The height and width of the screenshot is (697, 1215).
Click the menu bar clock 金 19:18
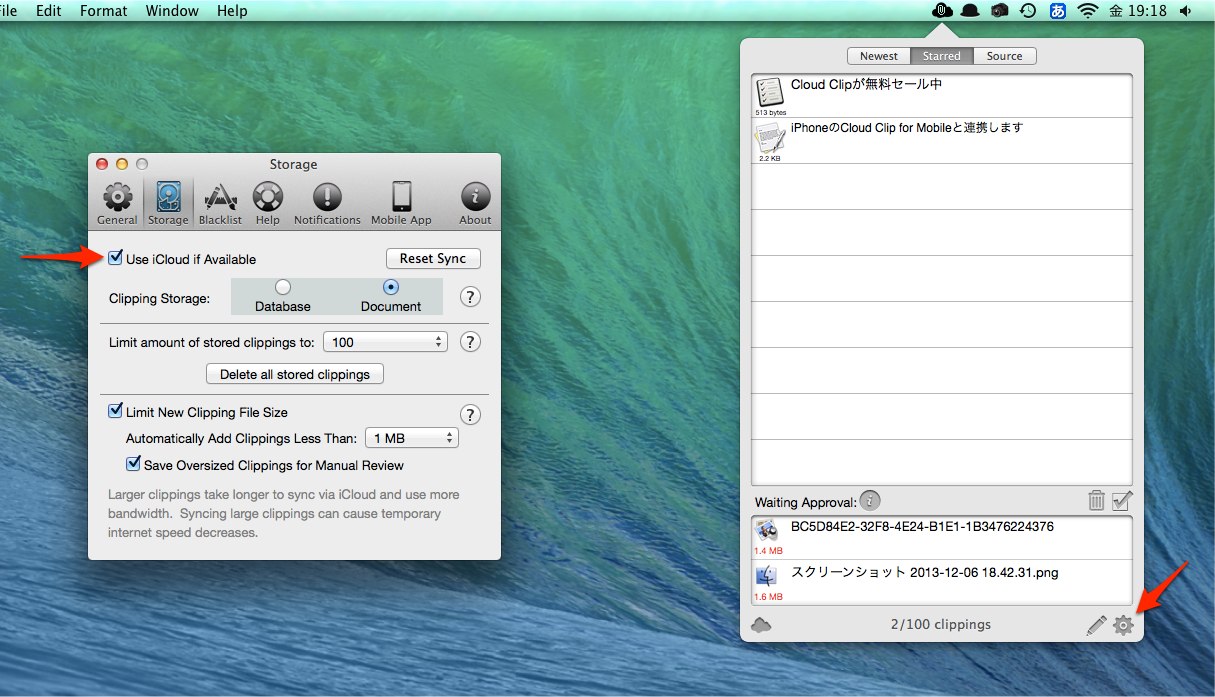click(1138, 11)
